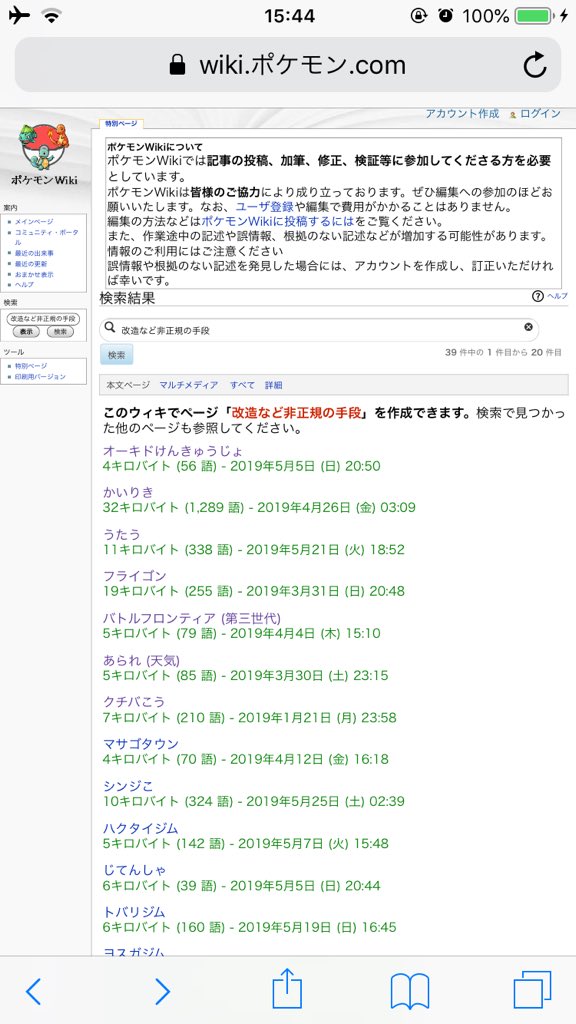Open result ハクタイジム
The height and width of the screenshot is (1024, 576).
pyautogui.click(x=140, y=828)
